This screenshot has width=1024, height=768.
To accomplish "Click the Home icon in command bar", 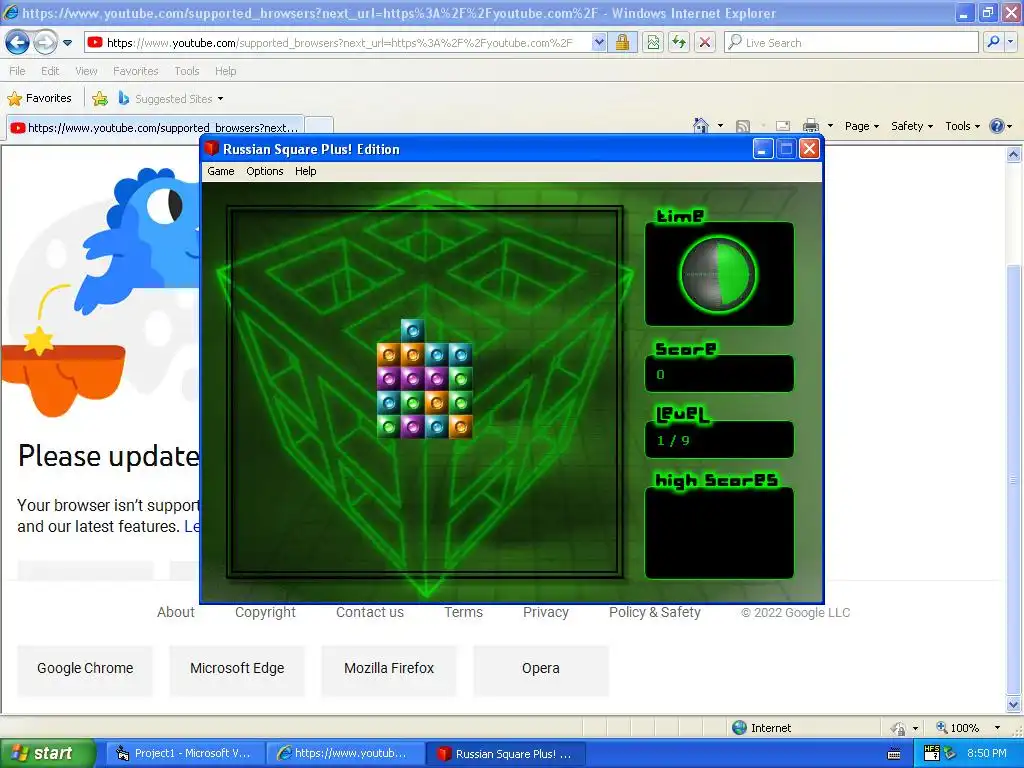I will [x=701, y=126].
